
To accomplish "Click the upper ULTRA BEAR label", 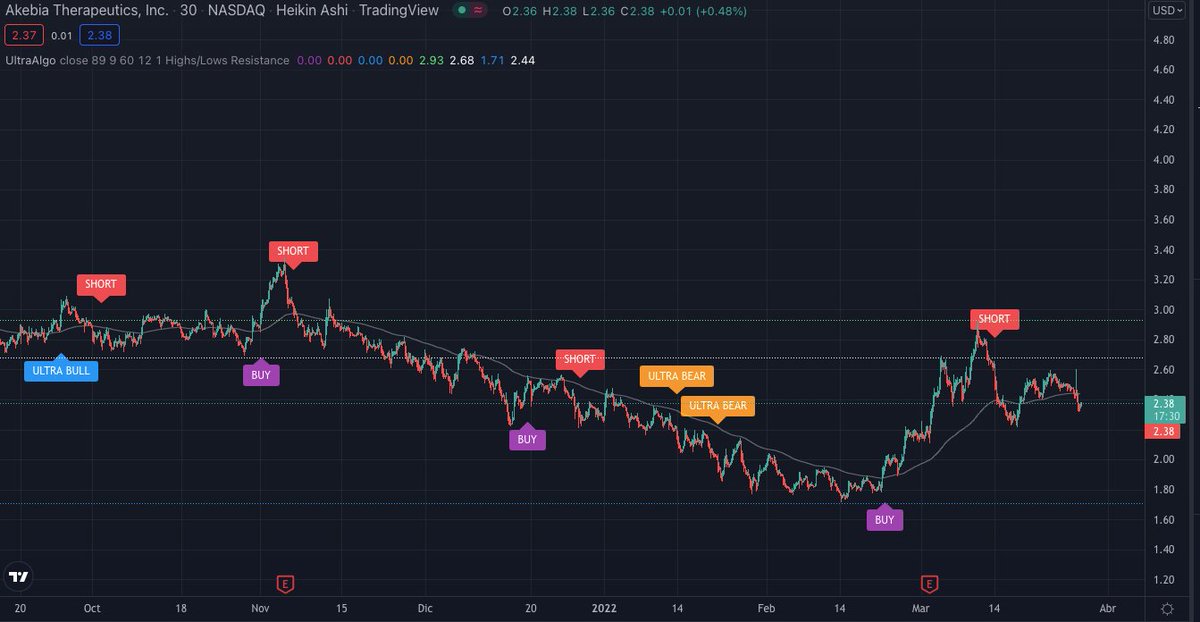I will coord(677,378).
